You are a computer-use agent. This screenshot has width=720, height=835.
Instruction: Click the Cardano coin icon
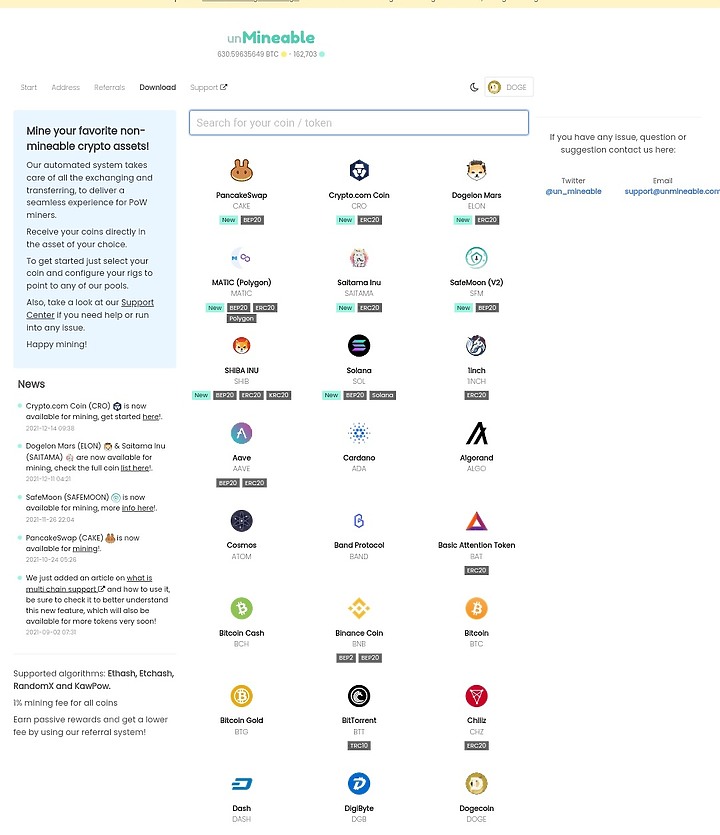[x=359, y=433]
